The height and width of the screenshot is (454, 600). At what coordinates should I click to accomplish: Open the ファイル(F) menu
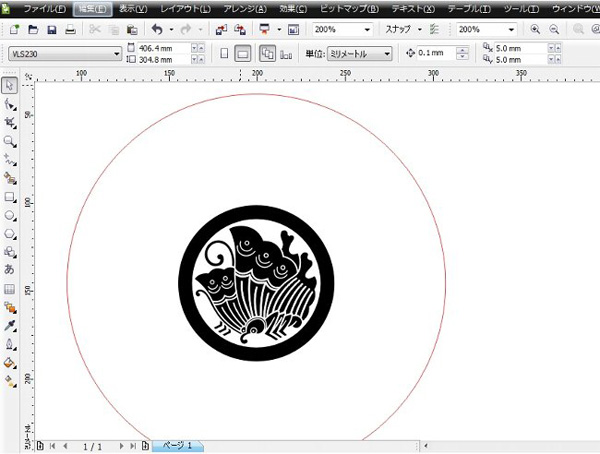pos(45,8)
